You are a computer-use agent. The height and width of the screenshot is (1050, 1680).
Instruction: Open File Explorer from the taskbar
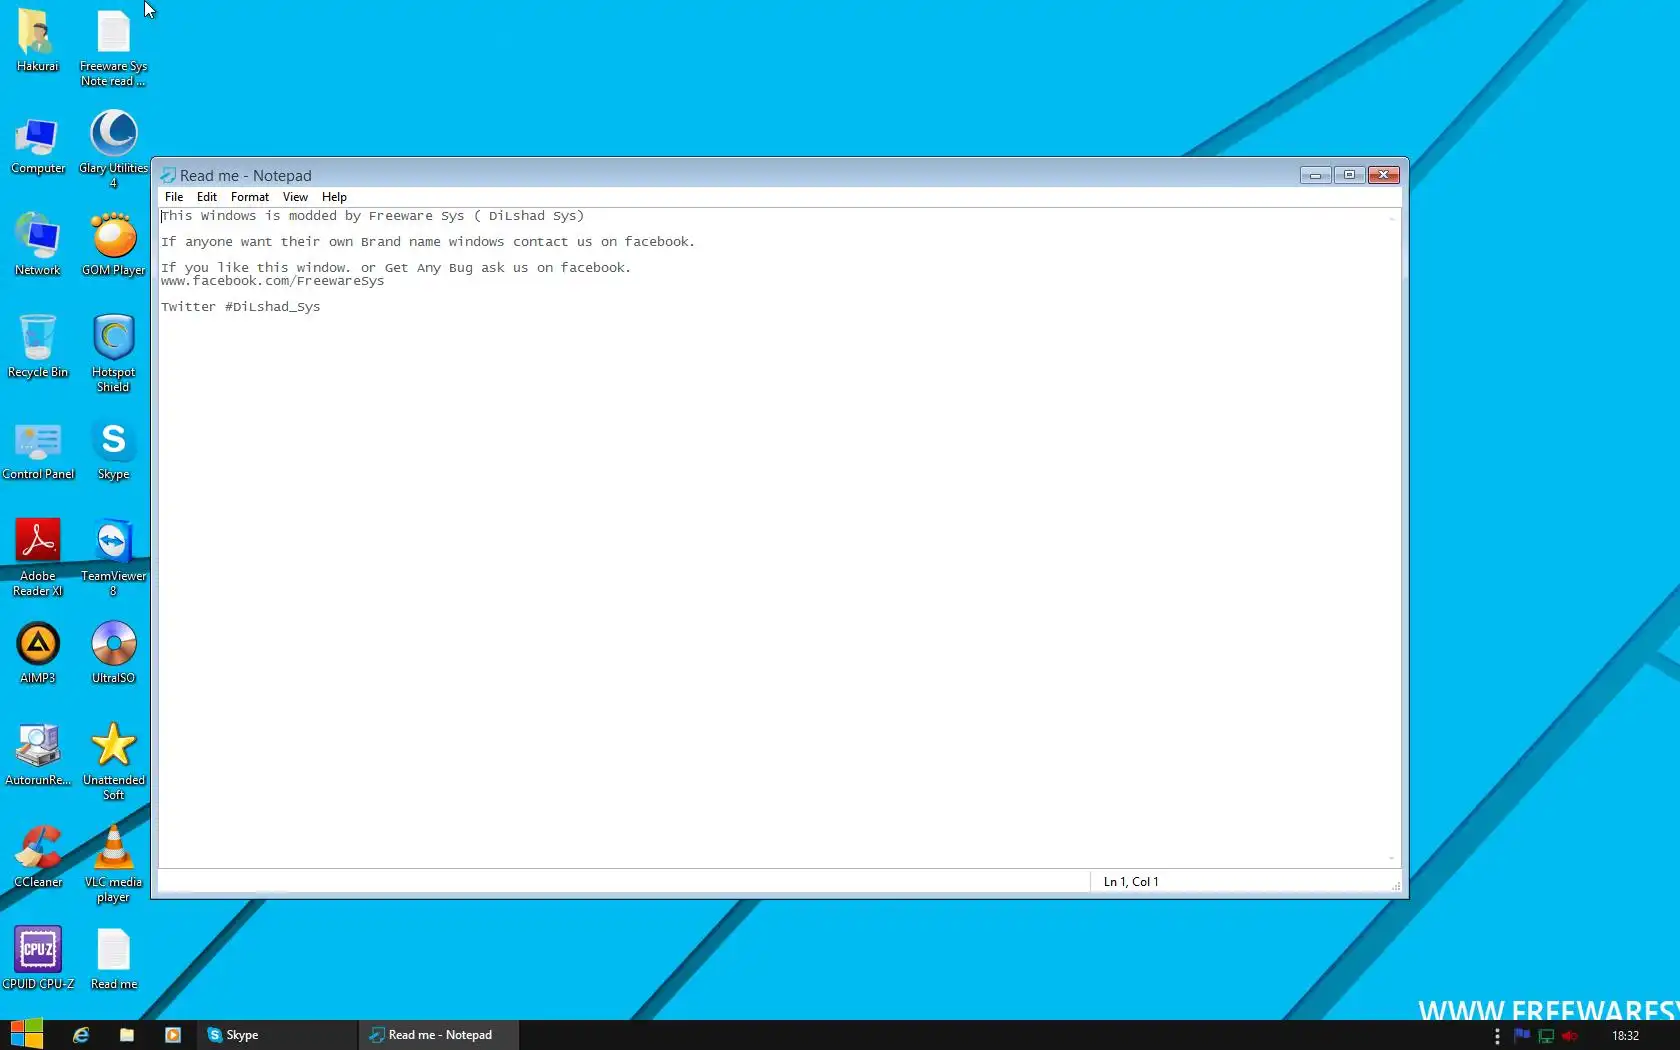(127, 1035)
